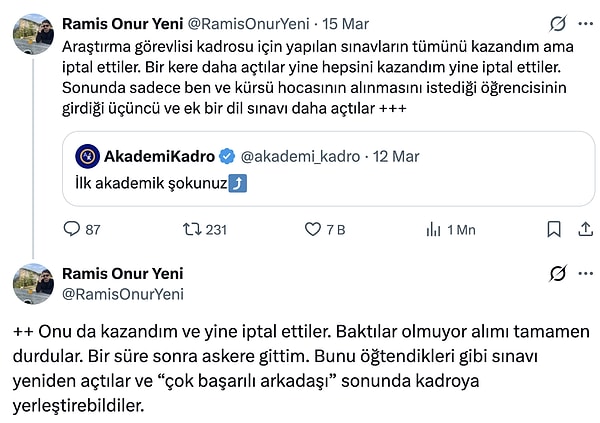Click the @RamisOnurYeni handle on second tweet
This screenshot has width=600, height=423.
[x=123, y=294]
